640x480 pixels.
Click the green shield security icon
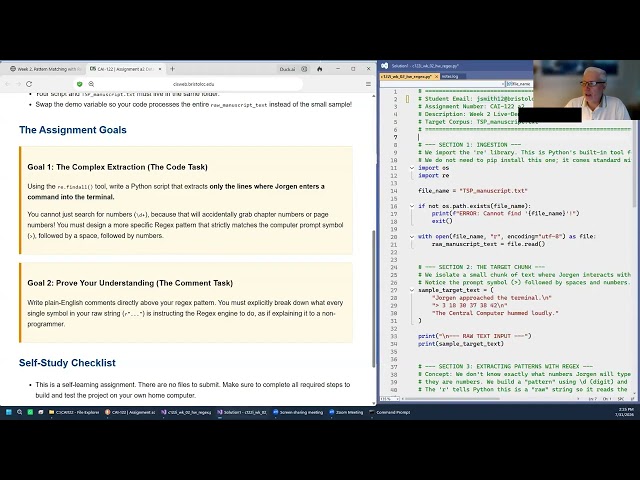[80, 84]
